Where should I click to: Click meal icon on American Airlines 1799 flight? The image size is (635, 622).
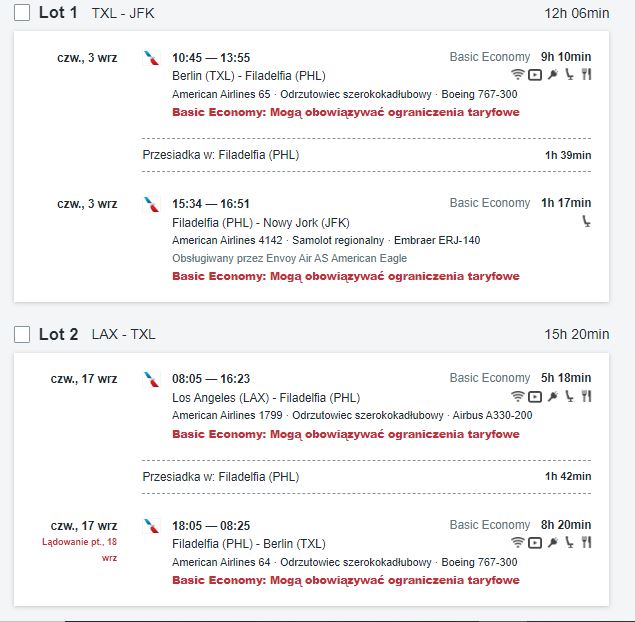[586, 396]
